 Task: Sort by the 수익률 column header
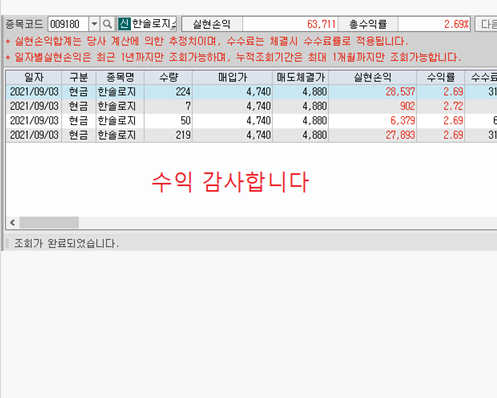click(x=441, y=77)
